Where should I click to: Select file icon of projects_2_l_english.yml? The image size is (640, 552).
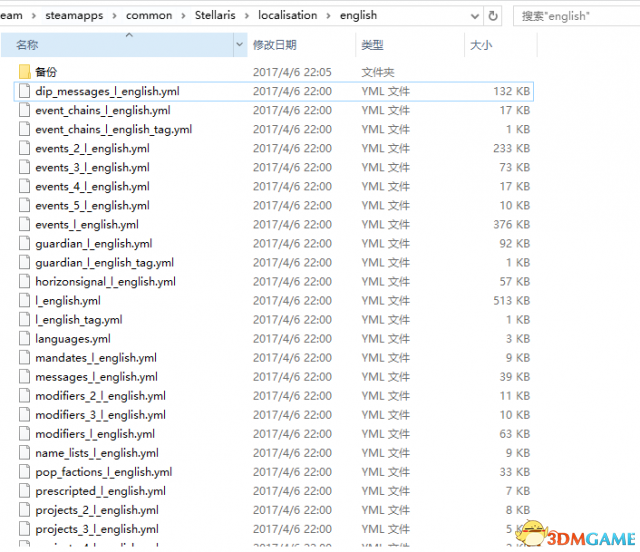point(24,510)
